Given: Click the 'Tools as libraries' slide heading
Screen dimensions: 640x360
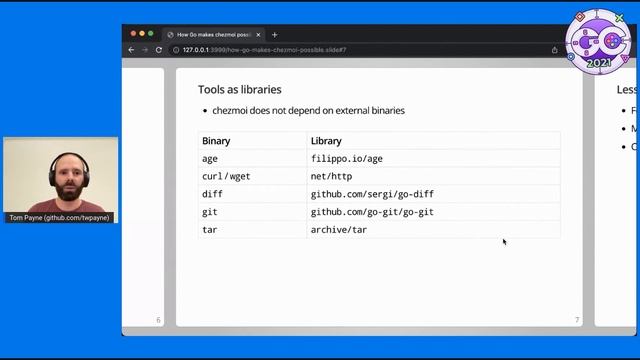Looking at the screenshot, I should click(240, 89).
